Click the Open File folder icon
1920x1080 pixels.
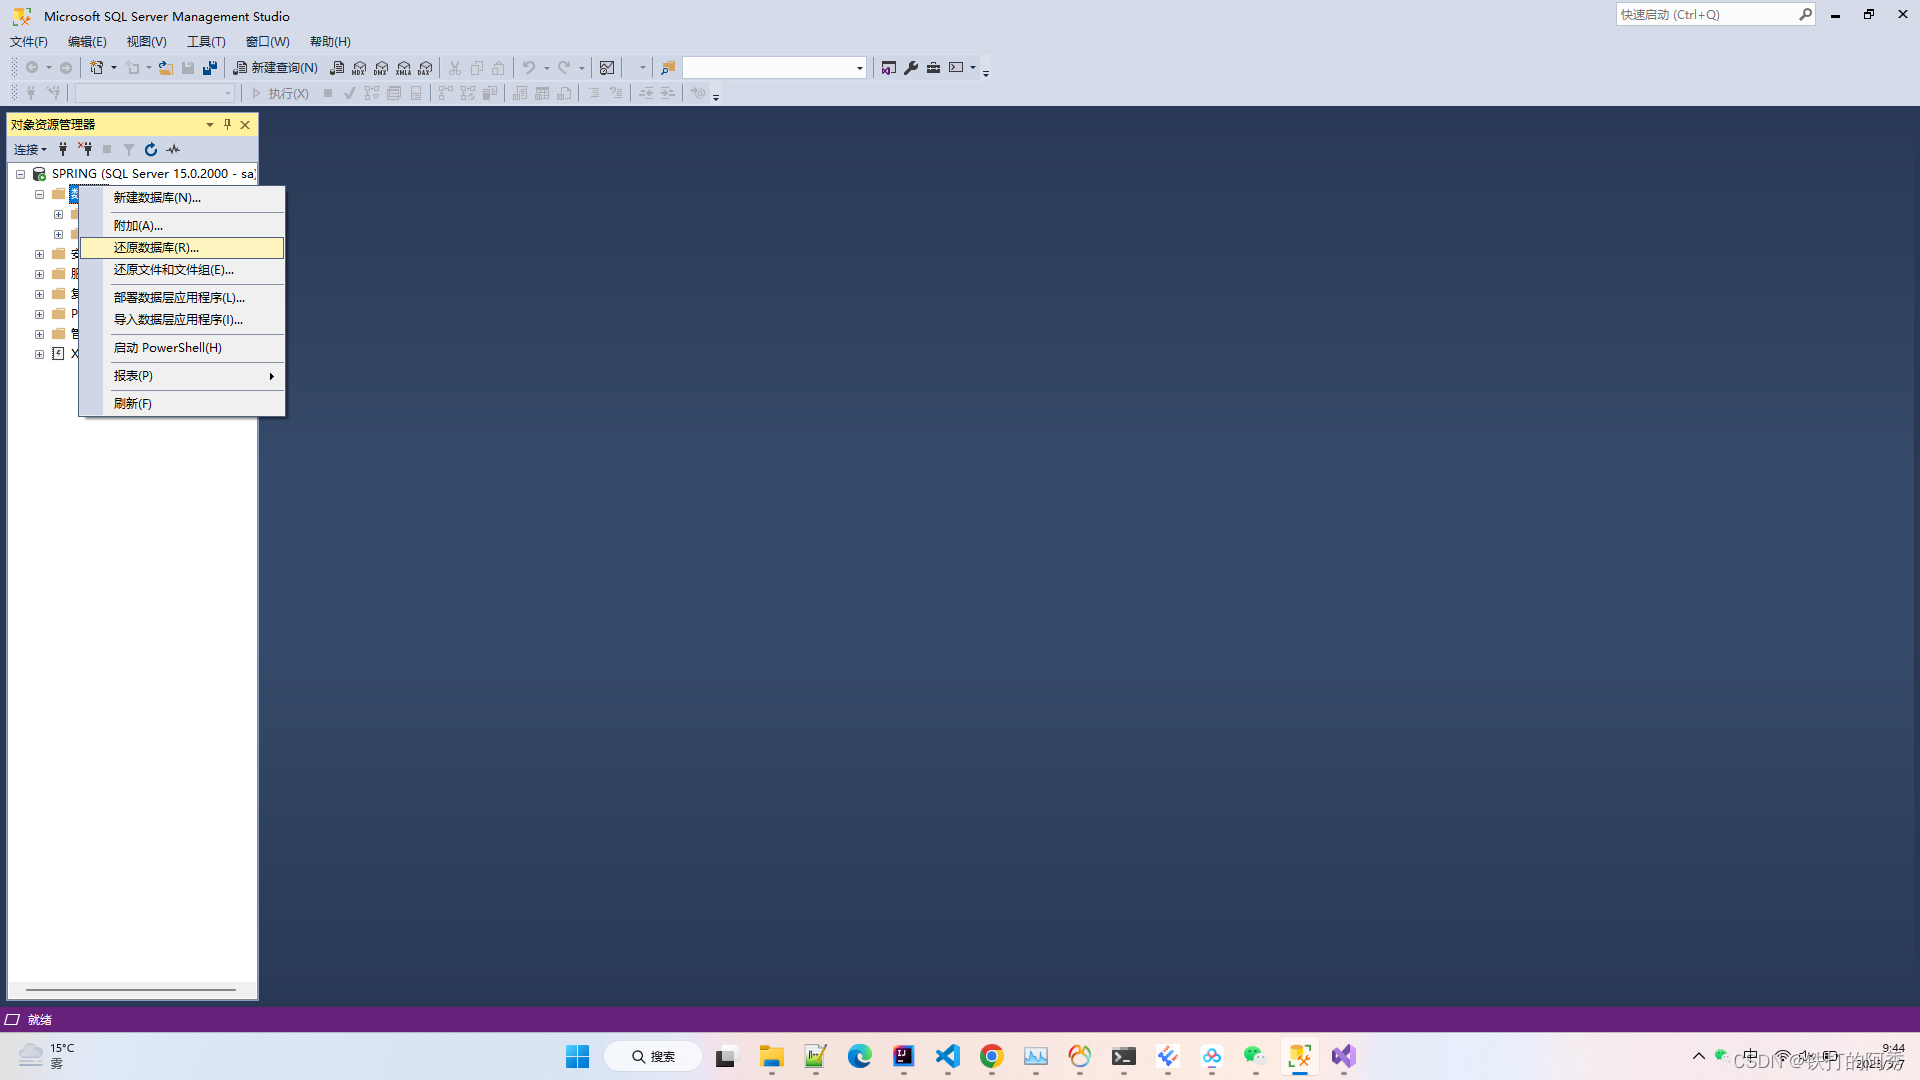pyautogui.click(x=166, y=68)
